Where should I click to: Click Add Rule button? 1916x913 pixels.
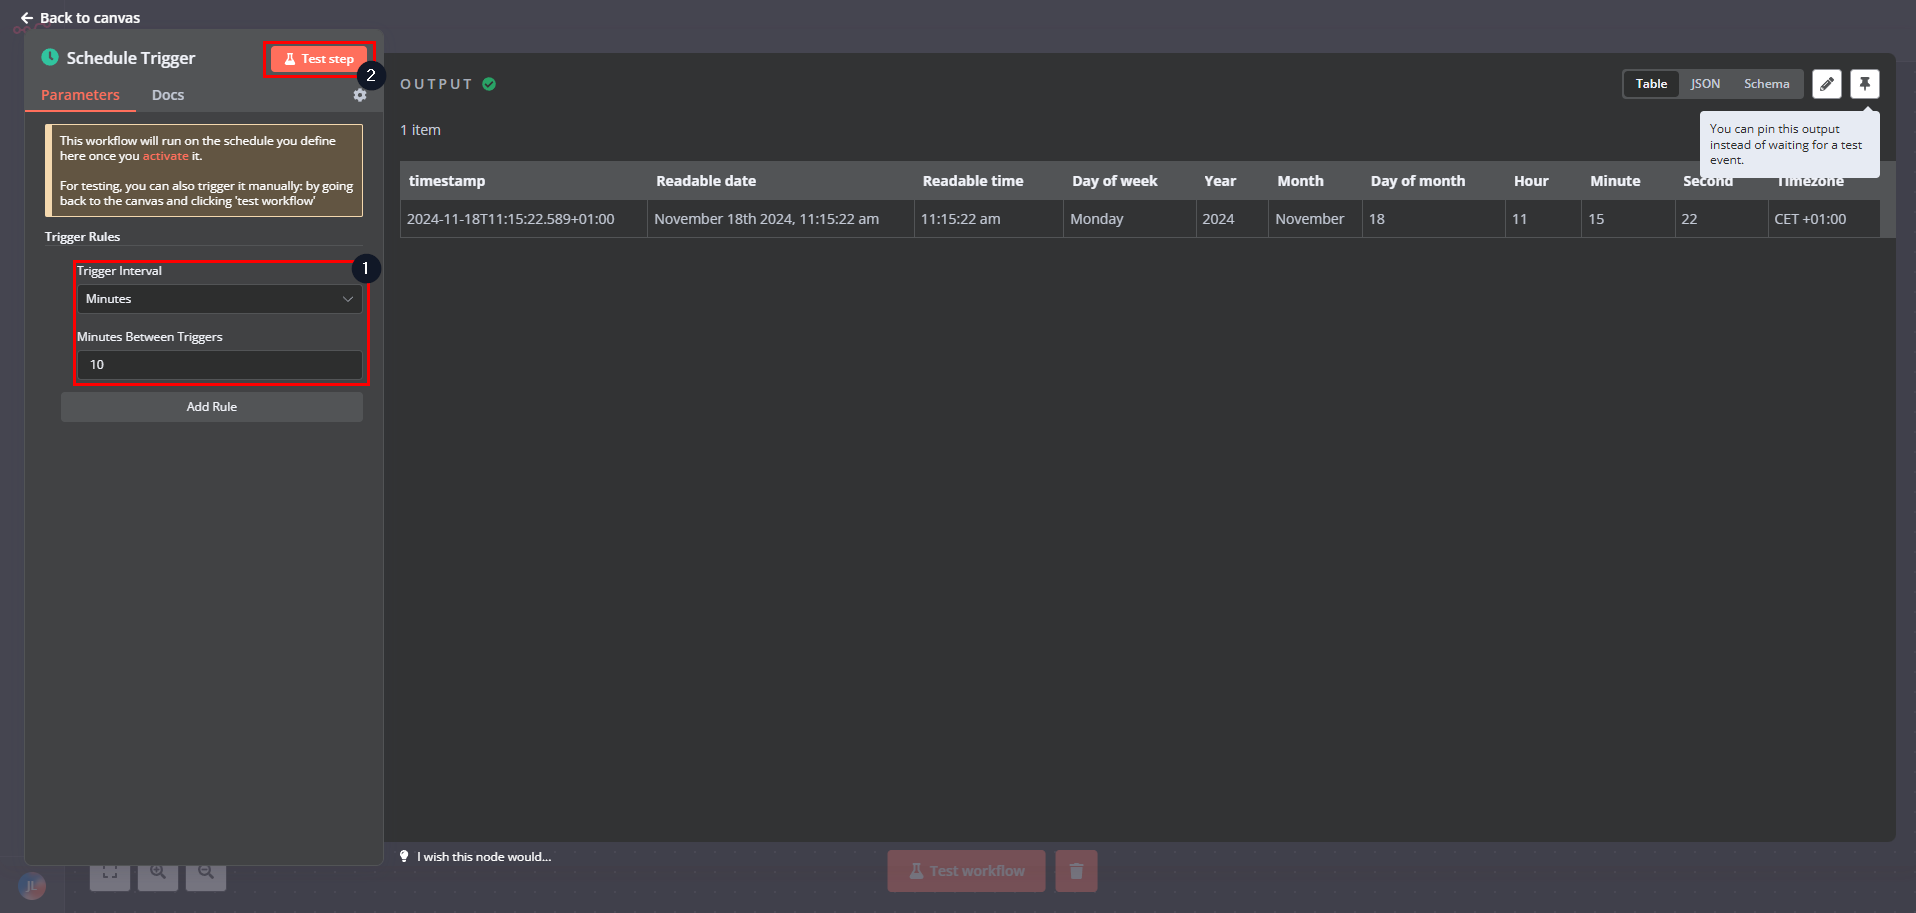pyautogui.click(x=212, y=407)
